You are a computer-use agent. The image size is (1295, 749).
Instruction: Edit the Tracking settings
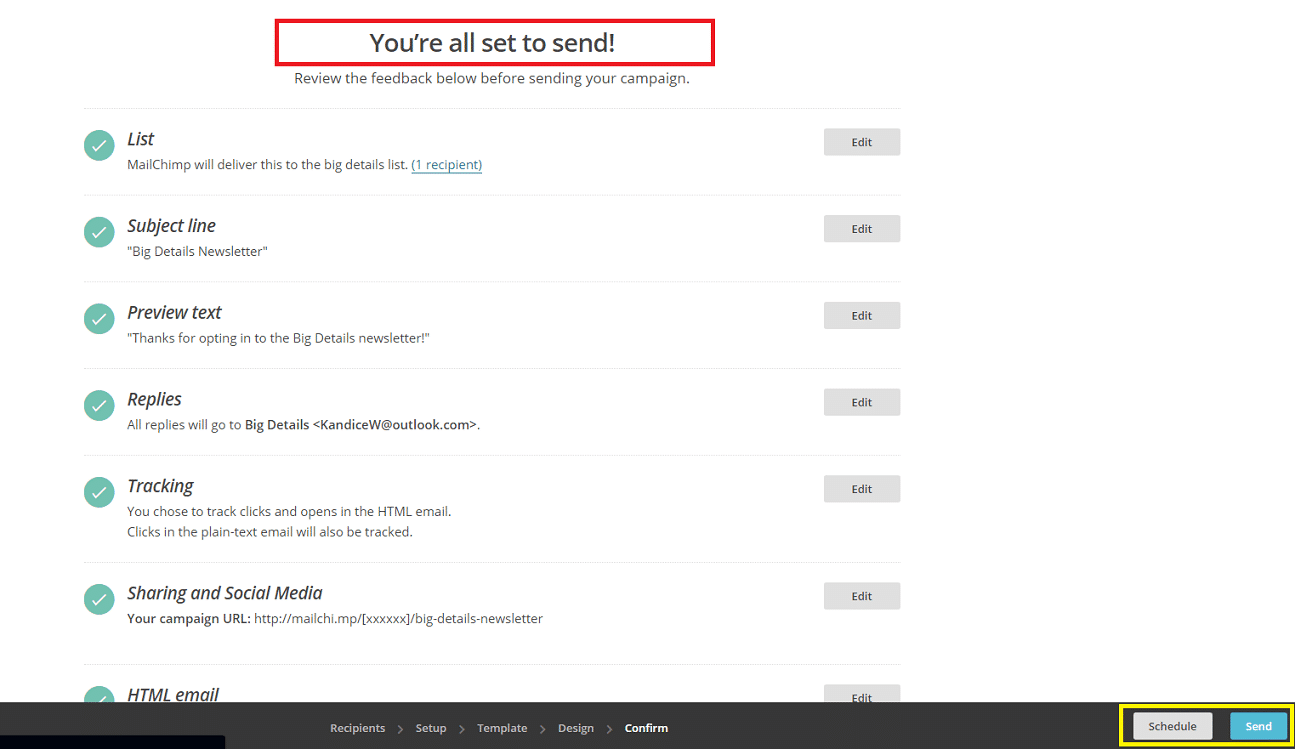(x=862, y=489)
